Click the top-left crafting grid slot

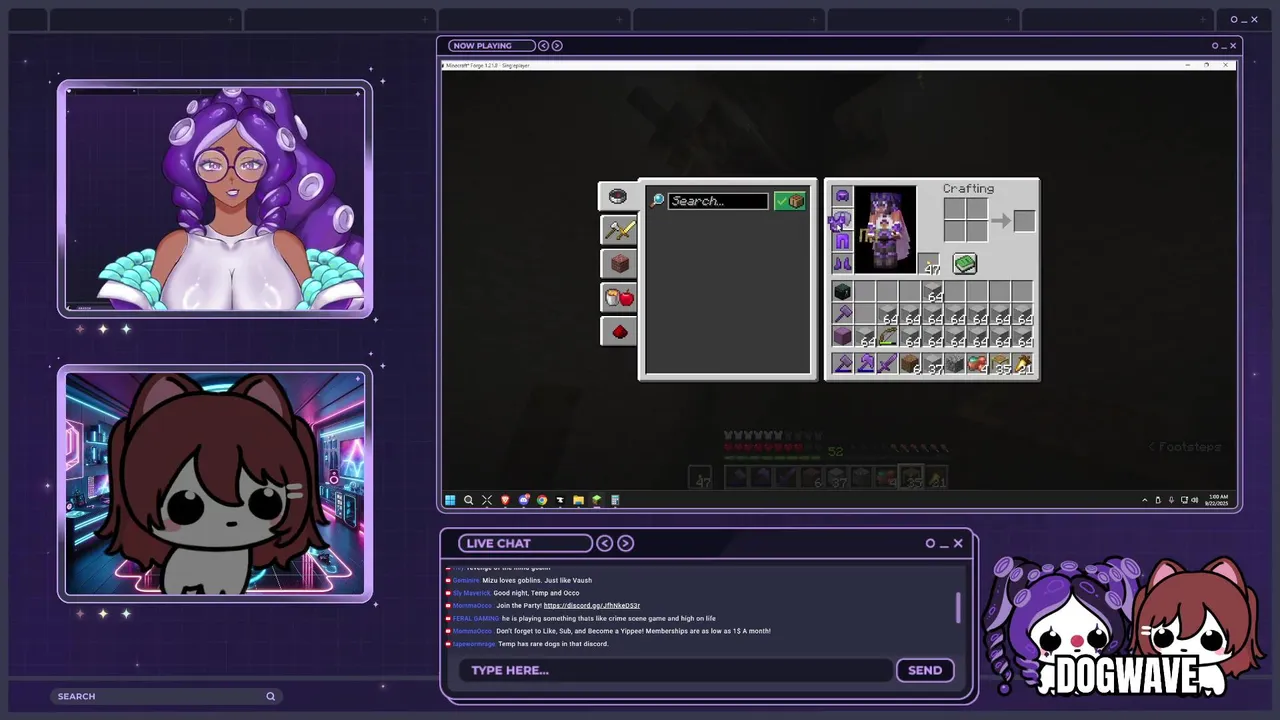tap(954, 209)
